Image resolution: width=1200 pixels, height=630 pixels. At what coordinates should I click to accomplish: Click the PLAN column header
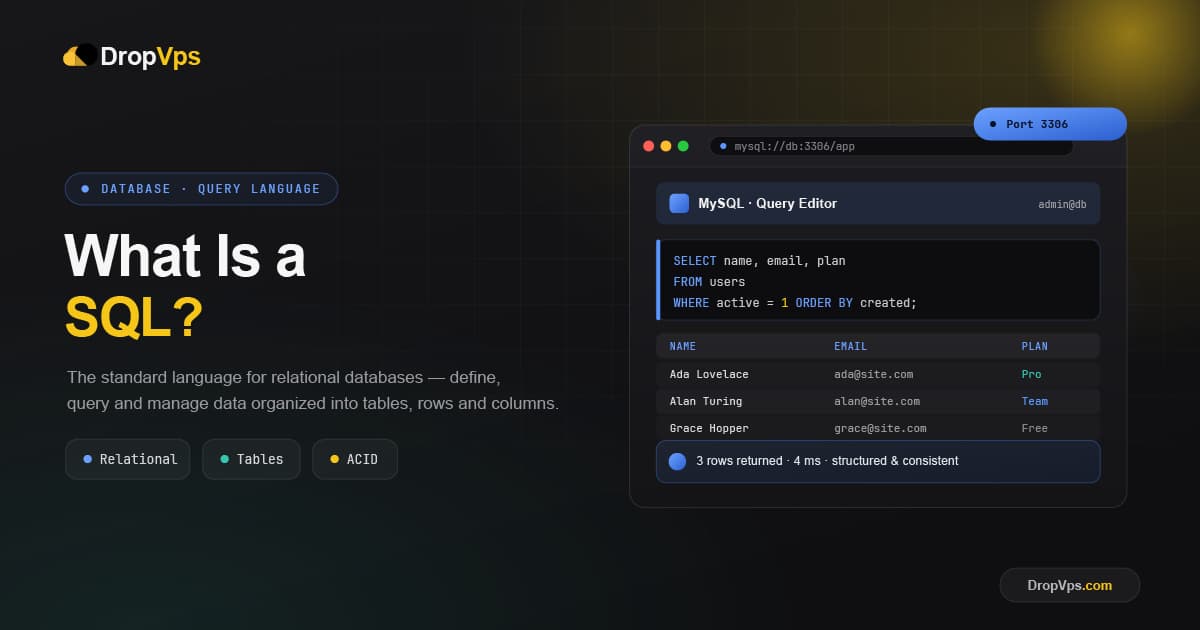1034,346
